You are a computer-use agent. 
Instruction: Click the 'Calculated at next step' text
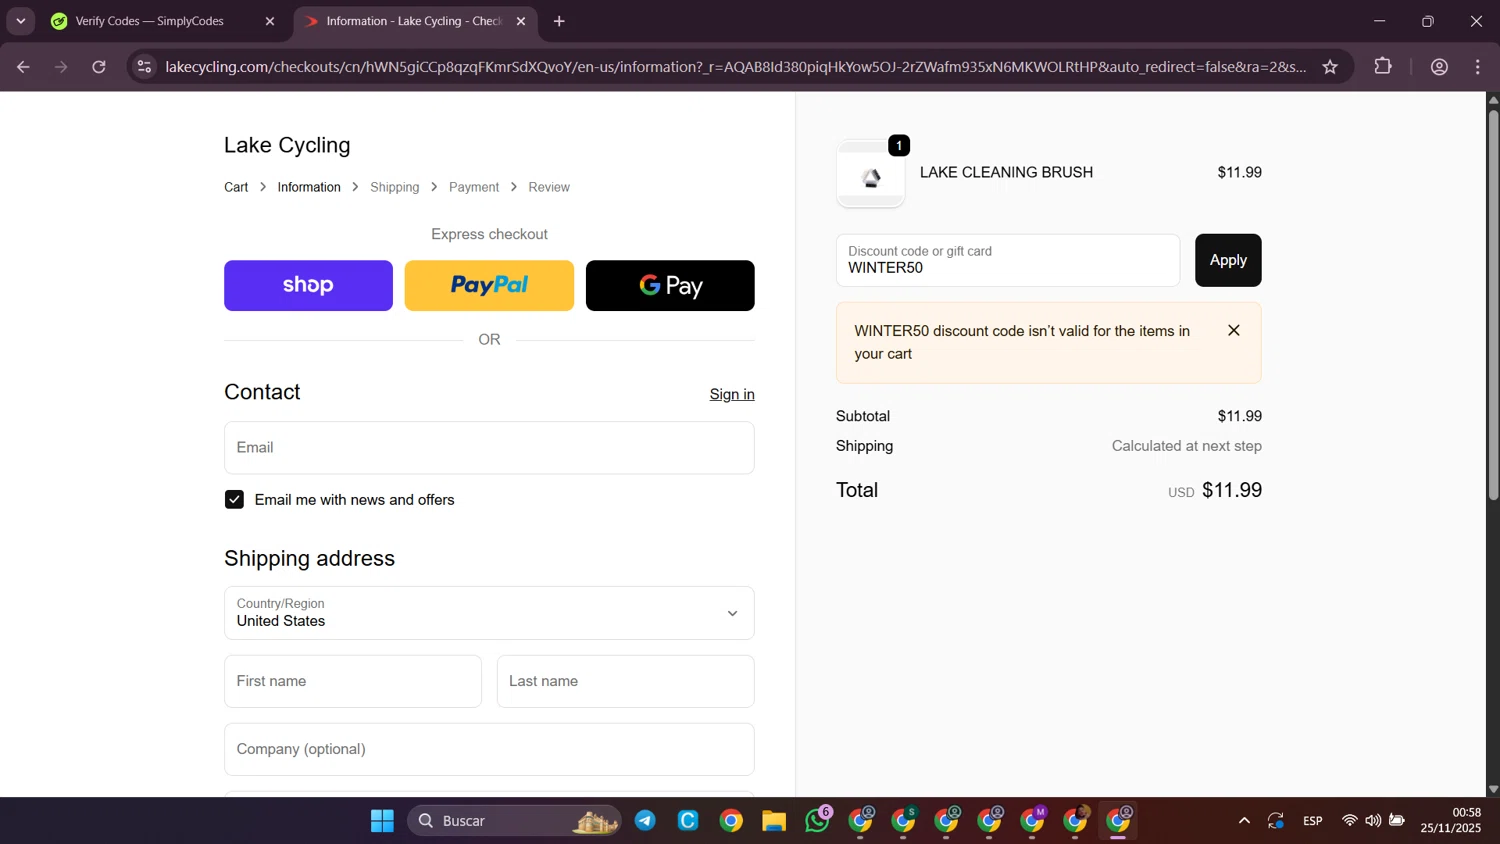pos(1187,446)
